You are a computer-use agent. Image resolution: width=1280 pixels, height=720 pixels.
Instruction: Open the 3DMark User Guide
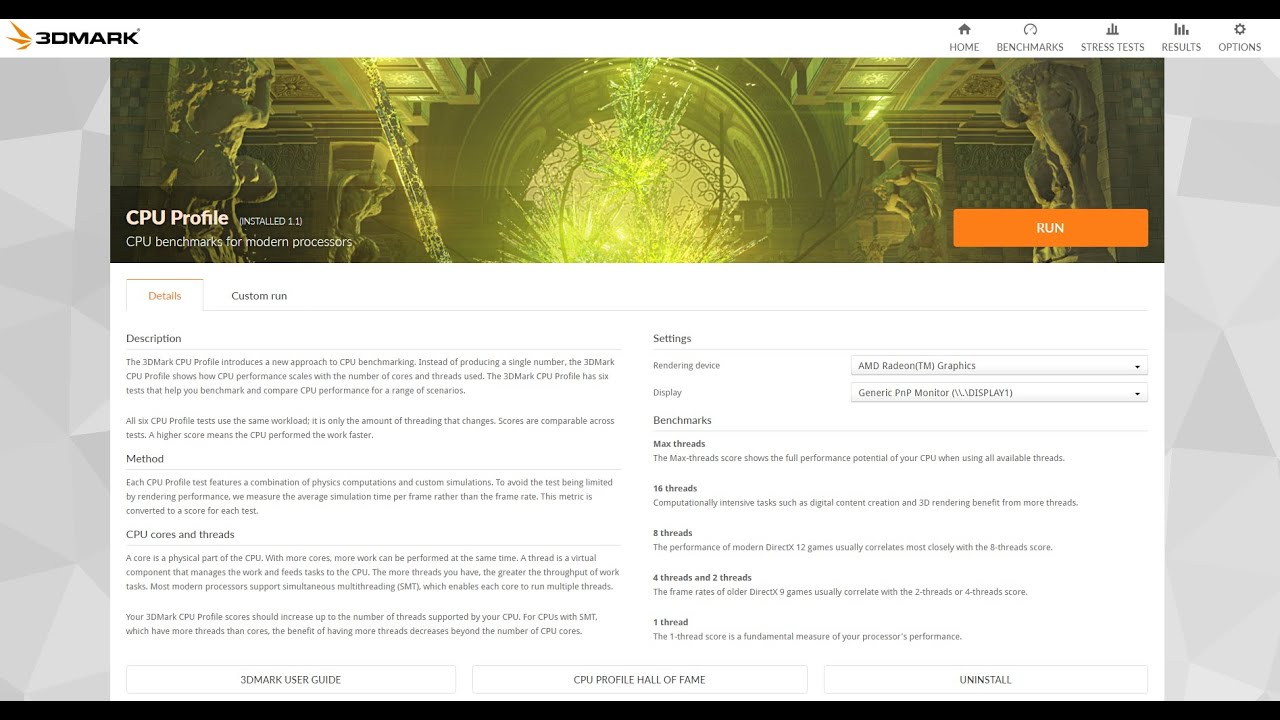coord(291,680)
